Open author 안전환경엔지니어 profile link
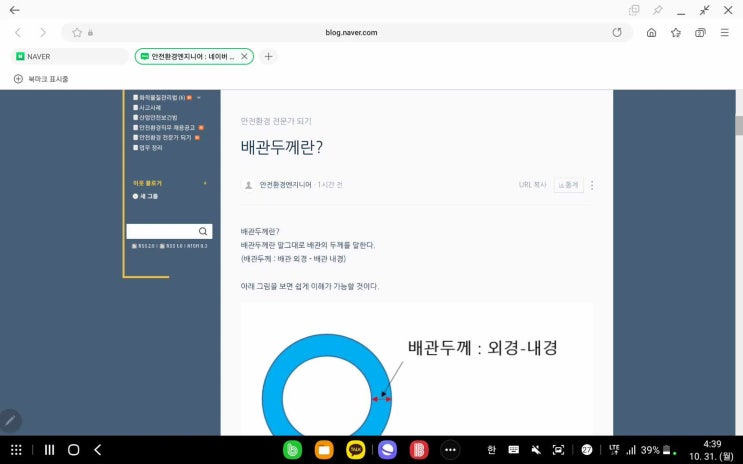The height and width of the screenshot is (464, 743). (x=285, y=185)
